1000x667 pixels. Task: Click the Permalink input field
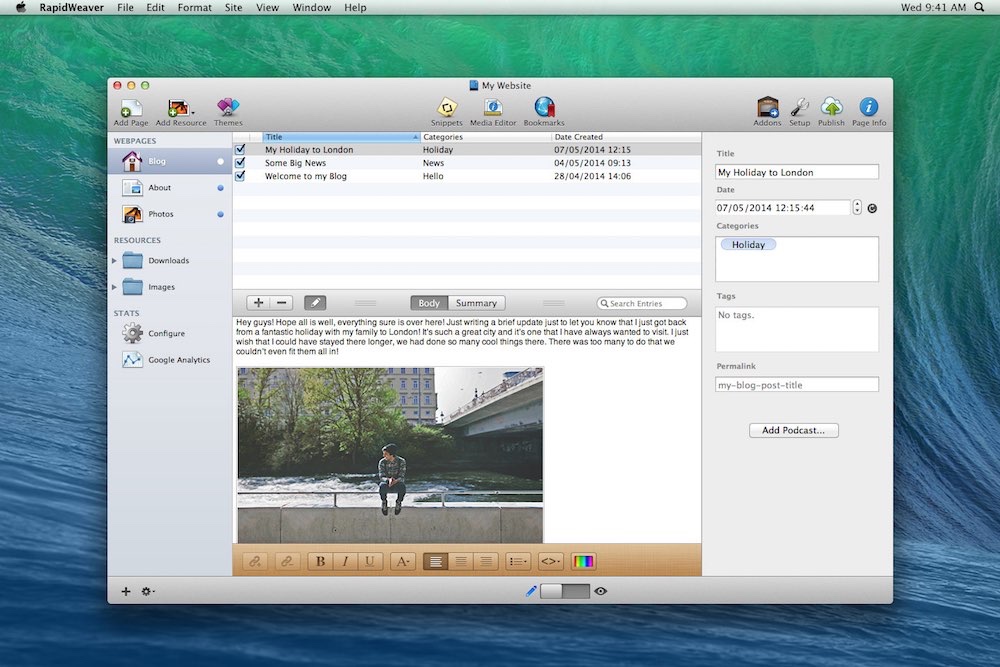797,385
